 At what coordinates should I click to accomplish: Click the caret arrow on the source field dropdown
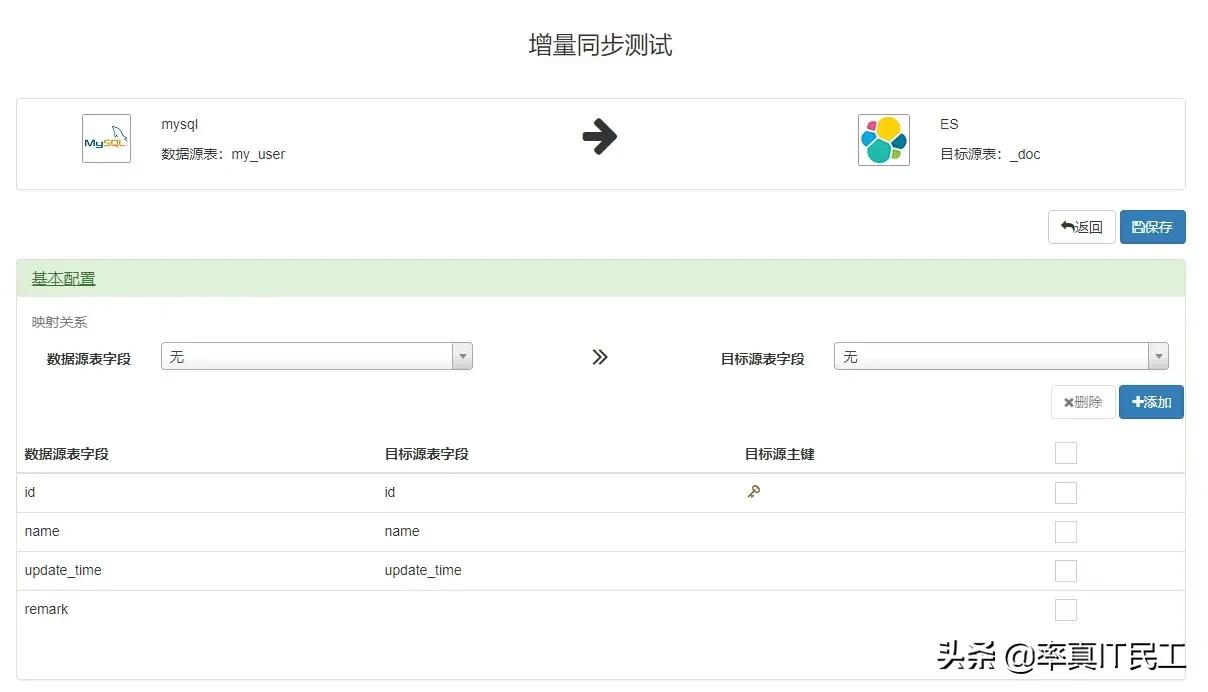[462, 356]
